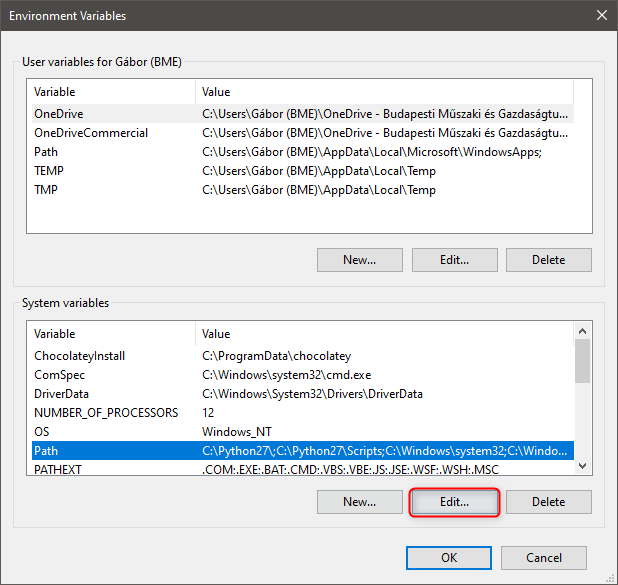The image size is (618, 585).
Task: Close the Environment Variables dialog
Action: tap(600, 15)
